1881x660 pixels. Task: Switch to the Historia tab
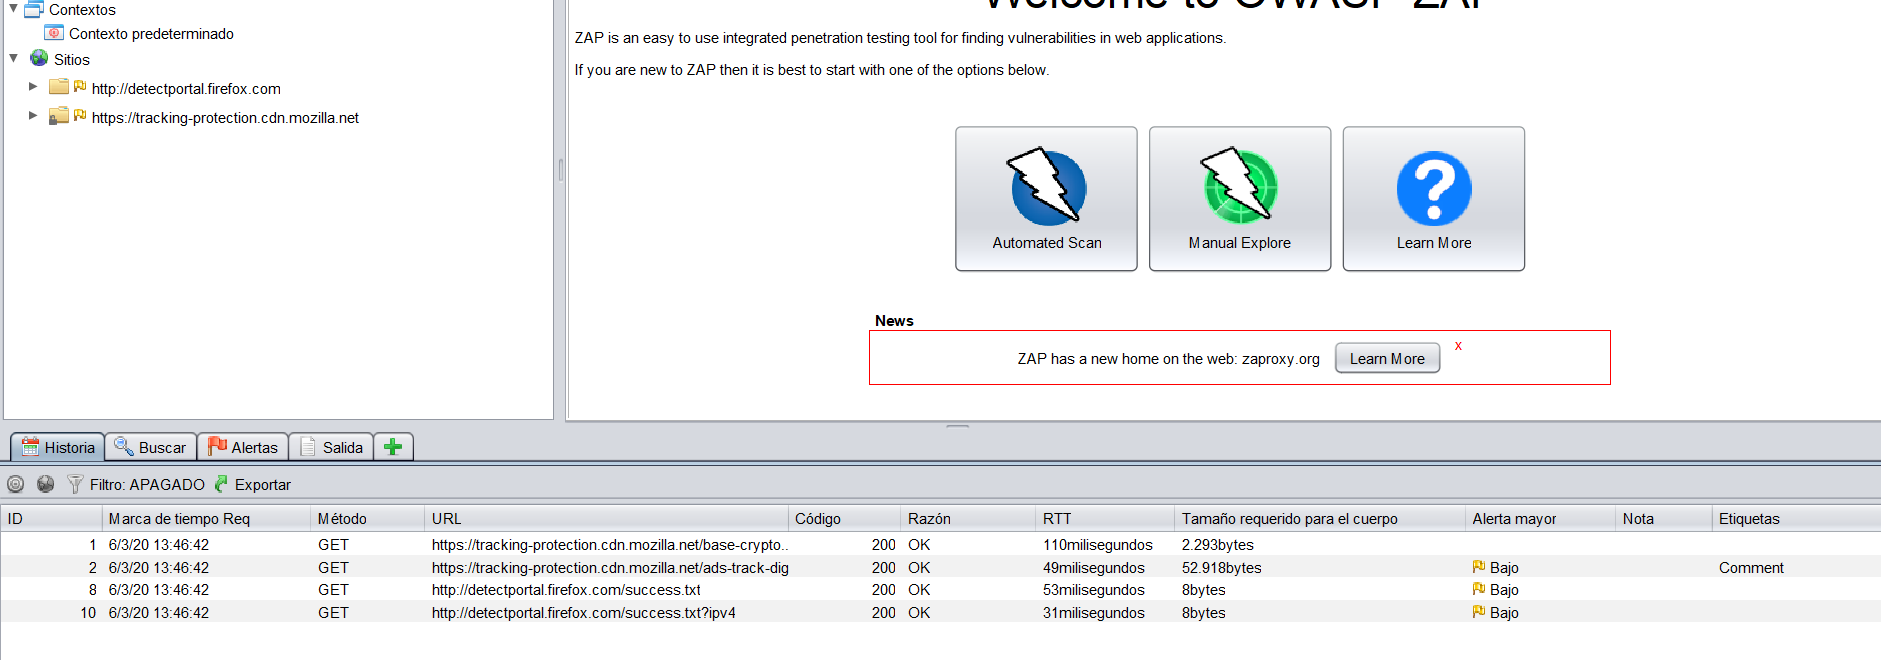pos(58,447)
